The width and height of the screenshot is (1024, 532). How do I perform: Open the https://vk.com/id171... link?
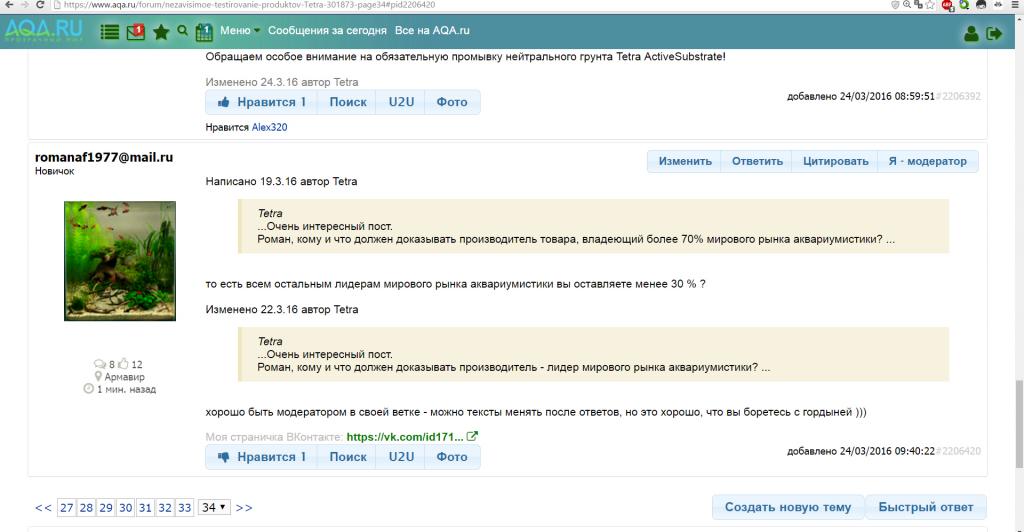[405, 437]
